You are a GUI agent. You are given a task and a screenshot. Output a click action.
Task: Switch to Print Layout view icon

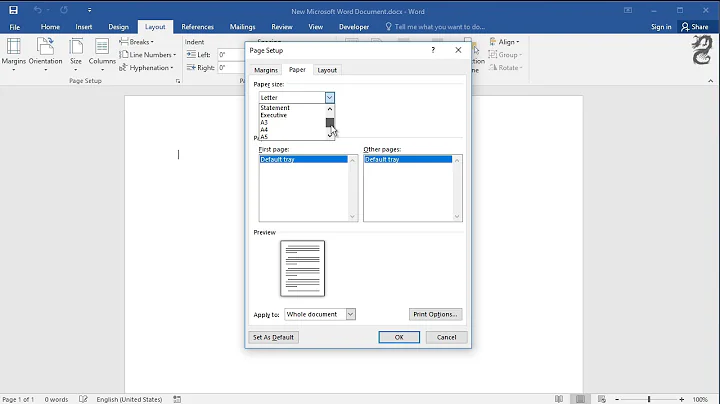click(x=580, y=399)
